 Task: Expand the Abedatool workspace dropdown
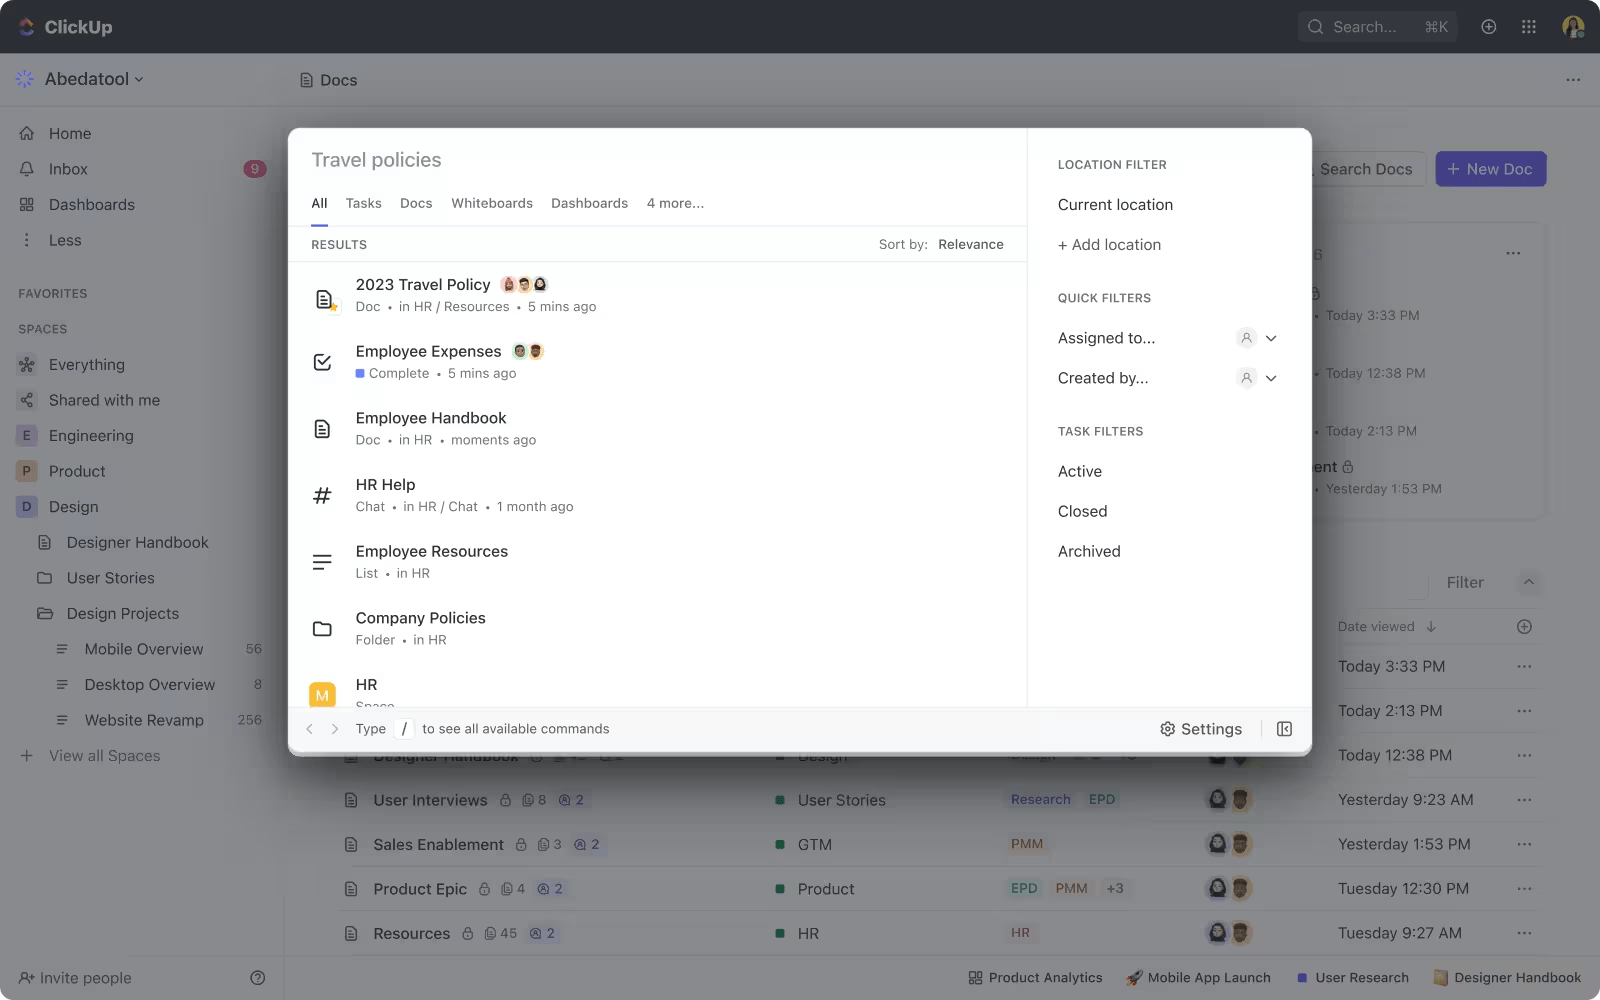140,79
